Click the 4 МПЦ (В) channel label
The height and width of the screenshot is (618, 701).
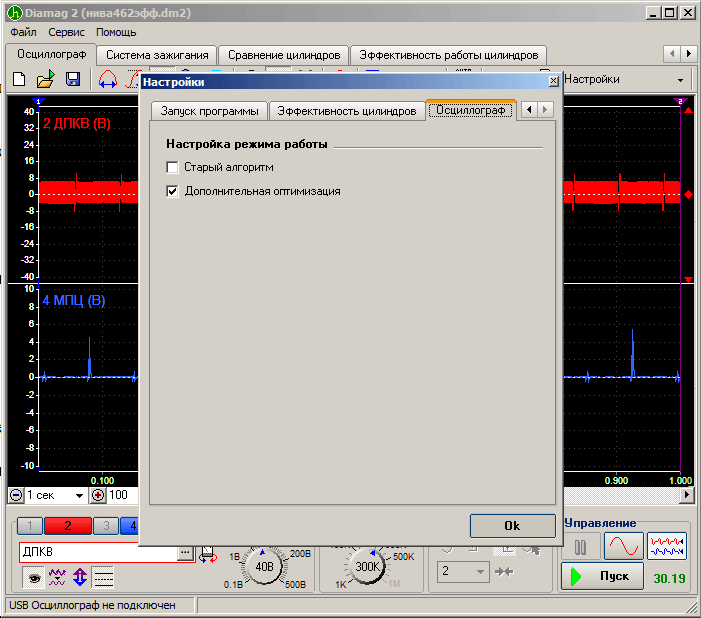pos(74,301)
